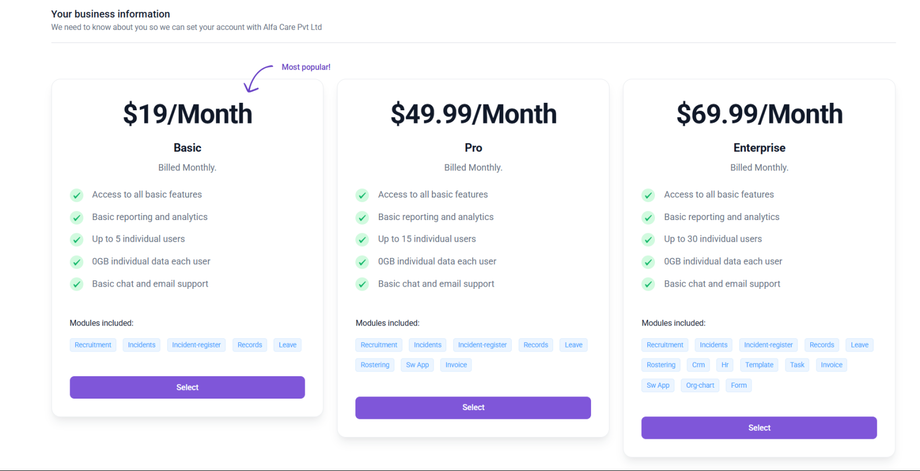This screenshot has height=471, width=920.
Task: Click the Crm module tag in Enterprise plan
Action: pos(698,365)
